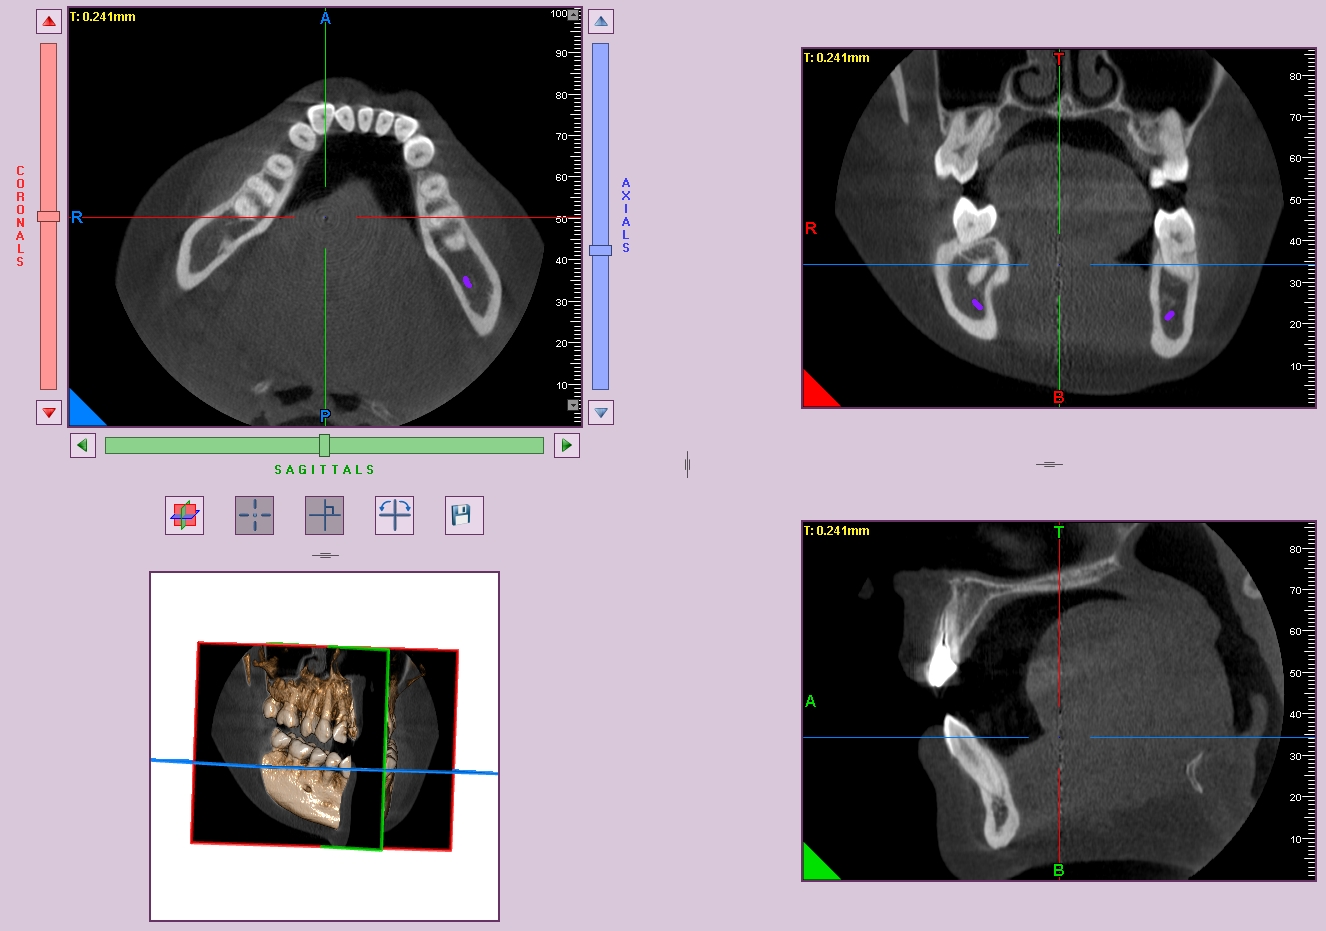
Task: Click the green left arrow of Sagittals slider
Action: pos(83,445)
